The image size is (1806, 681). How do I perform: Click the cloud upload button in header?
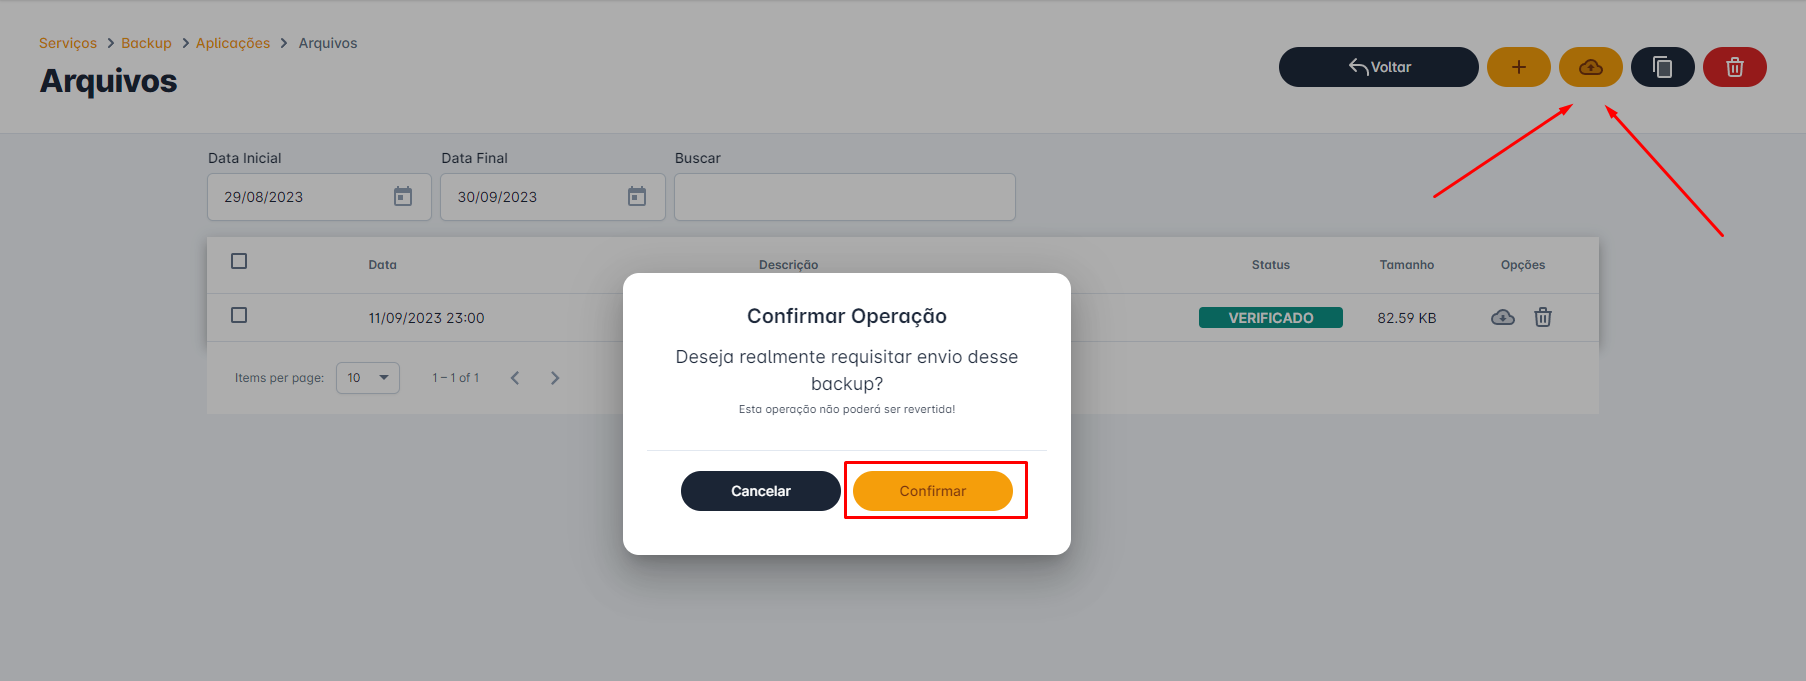coord(1590,67)
